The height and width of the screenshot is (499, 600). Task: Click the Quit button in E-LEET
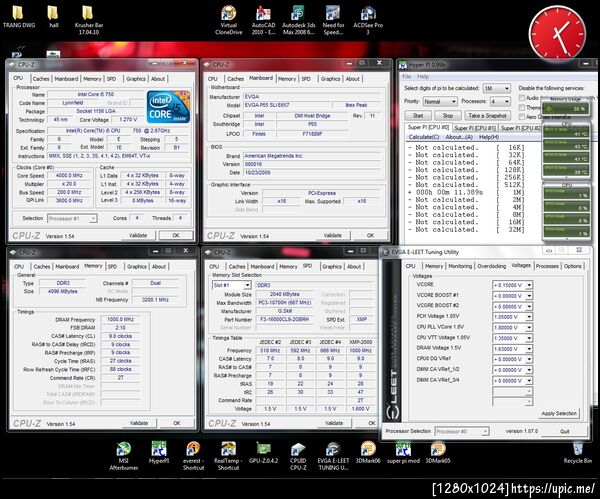click(565, 431)
